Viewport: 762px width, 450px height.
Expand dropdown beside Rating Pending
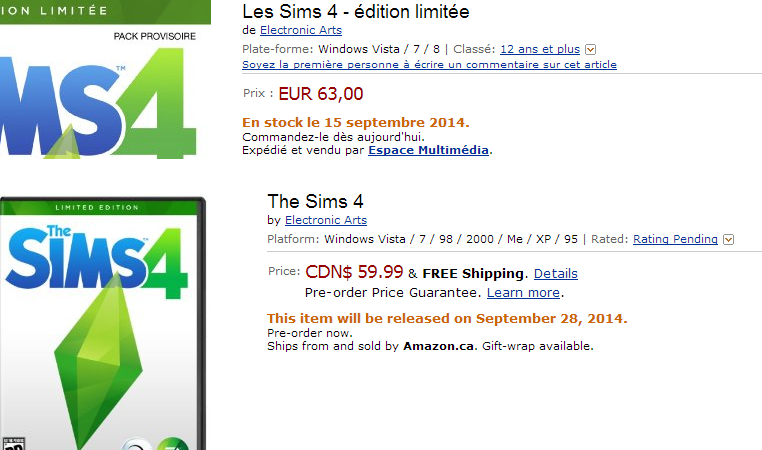(x=728, y=239)
